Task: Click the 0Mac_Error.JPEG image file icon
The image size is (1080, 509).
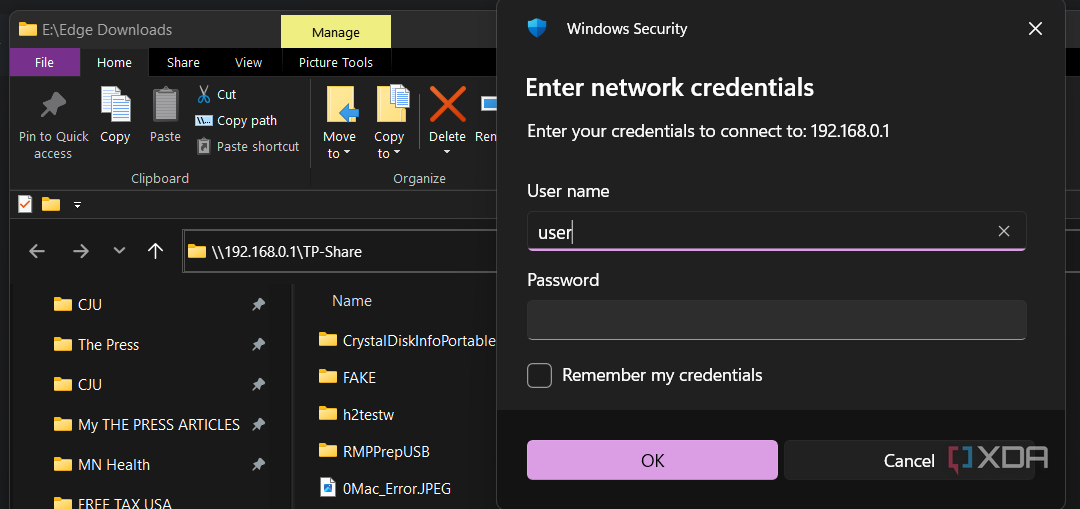Action: click(328, 488)
